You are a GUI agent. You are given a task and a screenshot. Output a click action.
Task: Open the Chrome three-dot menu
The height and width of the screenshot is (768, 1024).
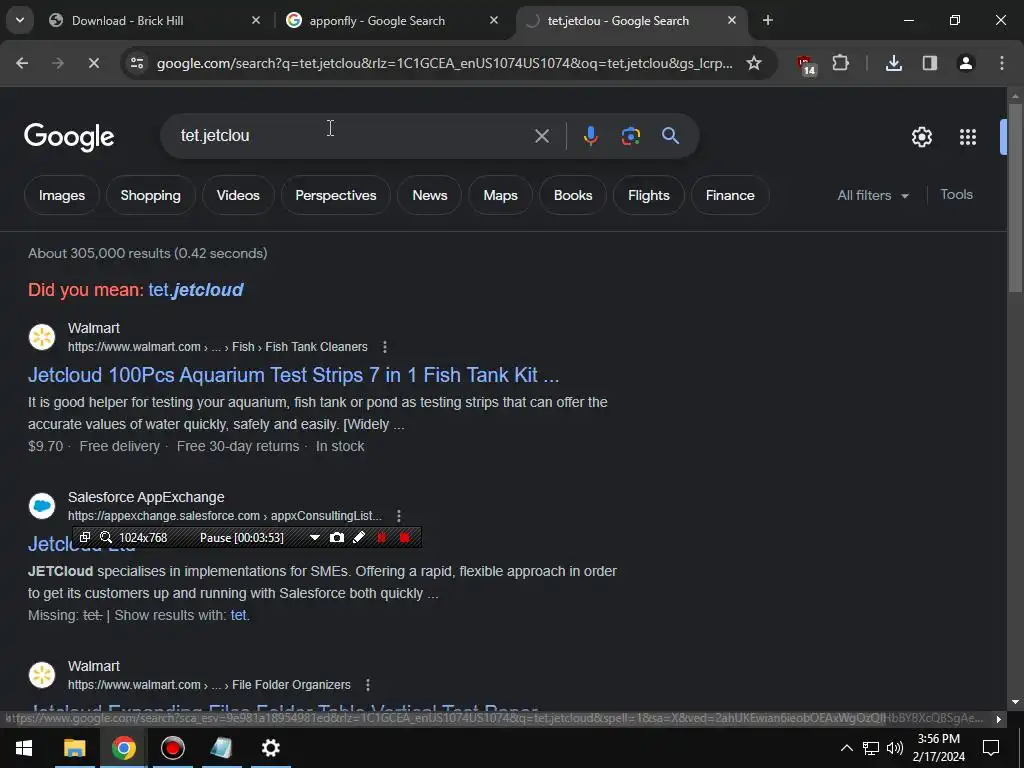pos(1002,63)
